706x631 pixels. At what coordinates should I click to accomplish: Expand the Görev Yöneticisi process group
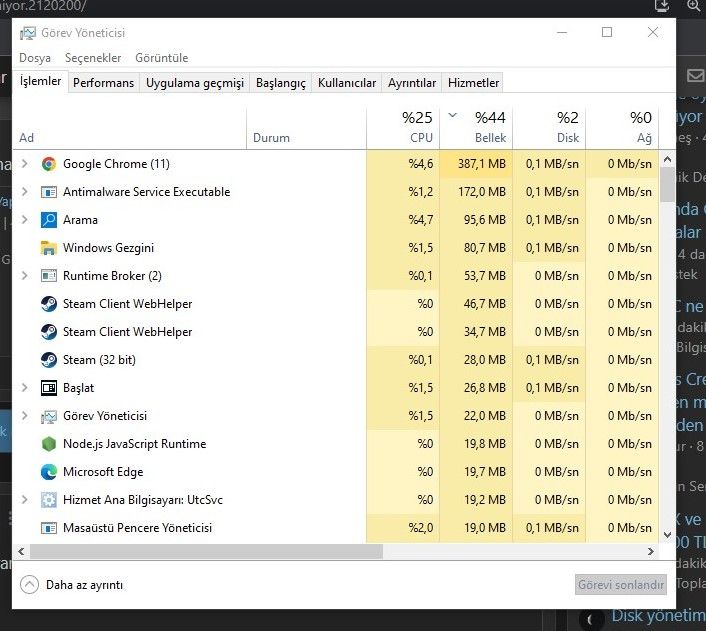[25, 416]
